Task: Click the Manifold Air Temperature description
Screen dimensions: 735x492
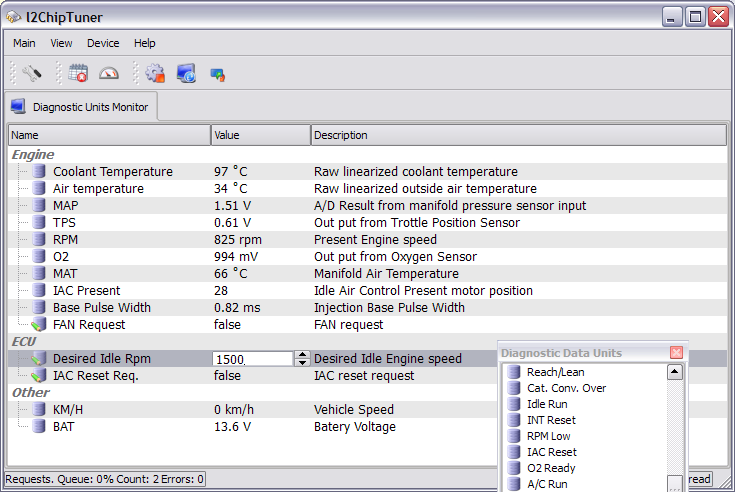Action: [386, 273]
